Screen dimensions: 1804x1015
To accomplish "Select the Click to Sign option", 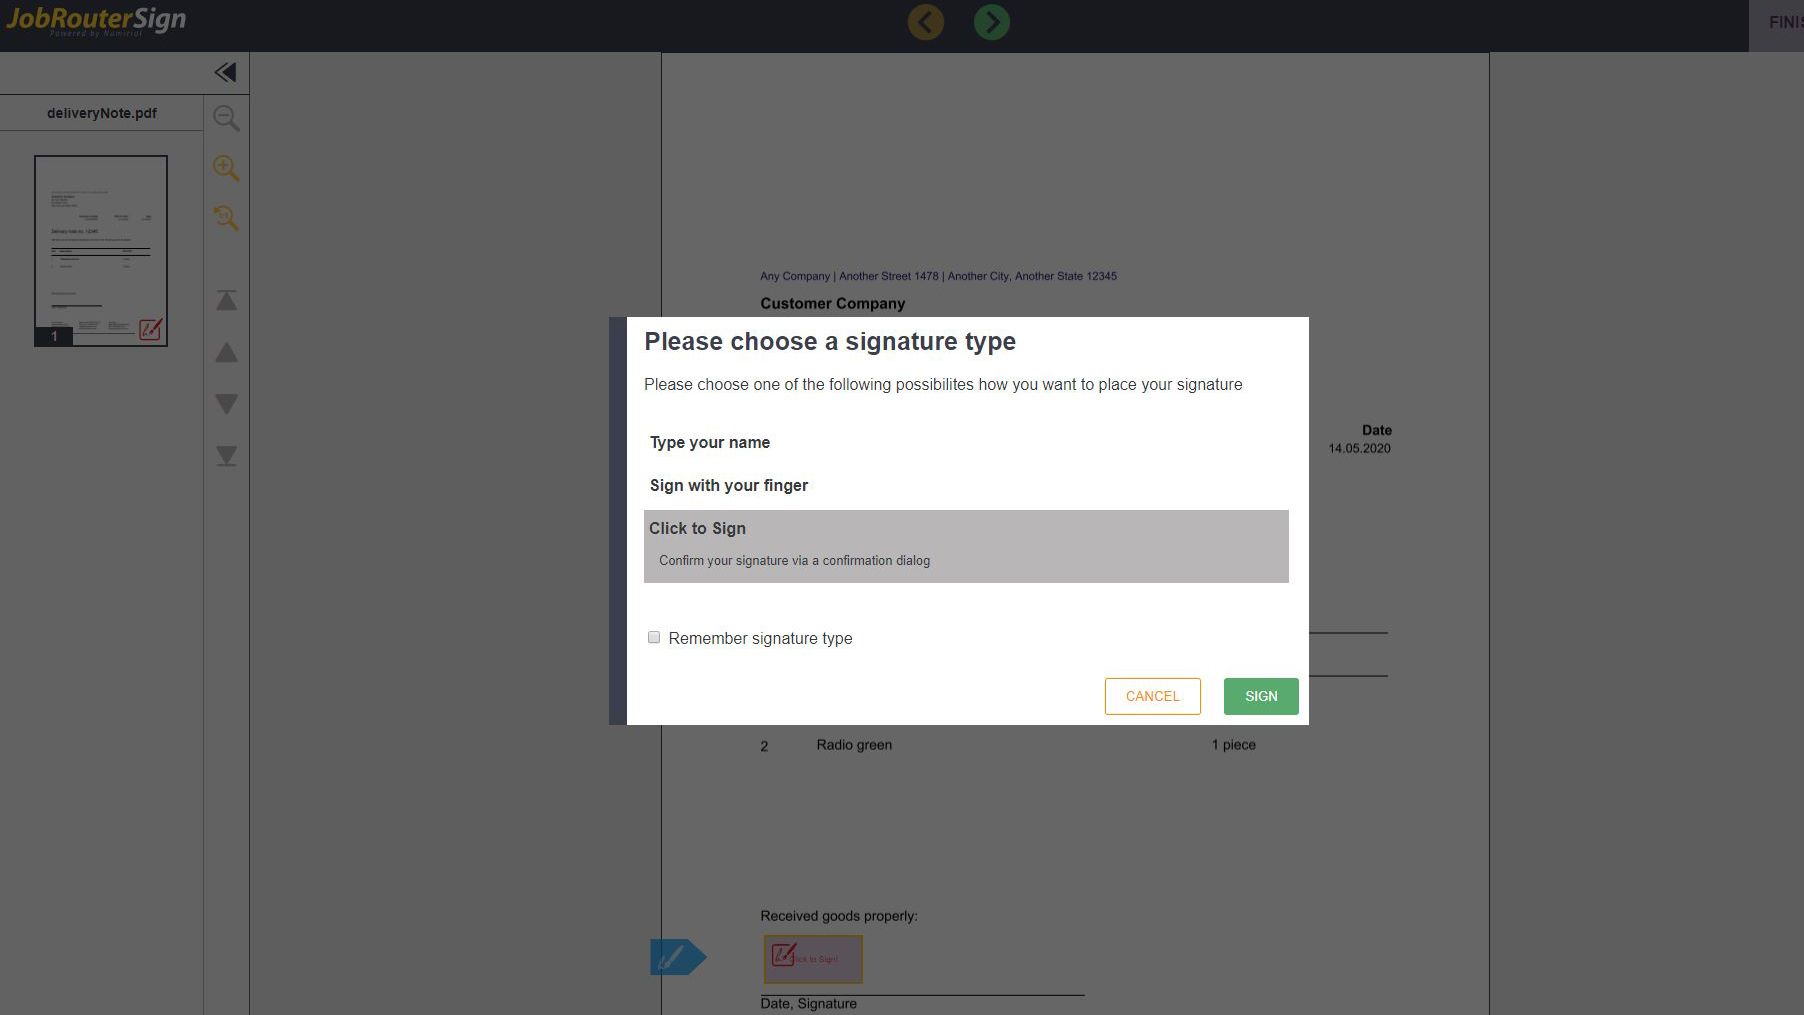I will coord(966,546).
